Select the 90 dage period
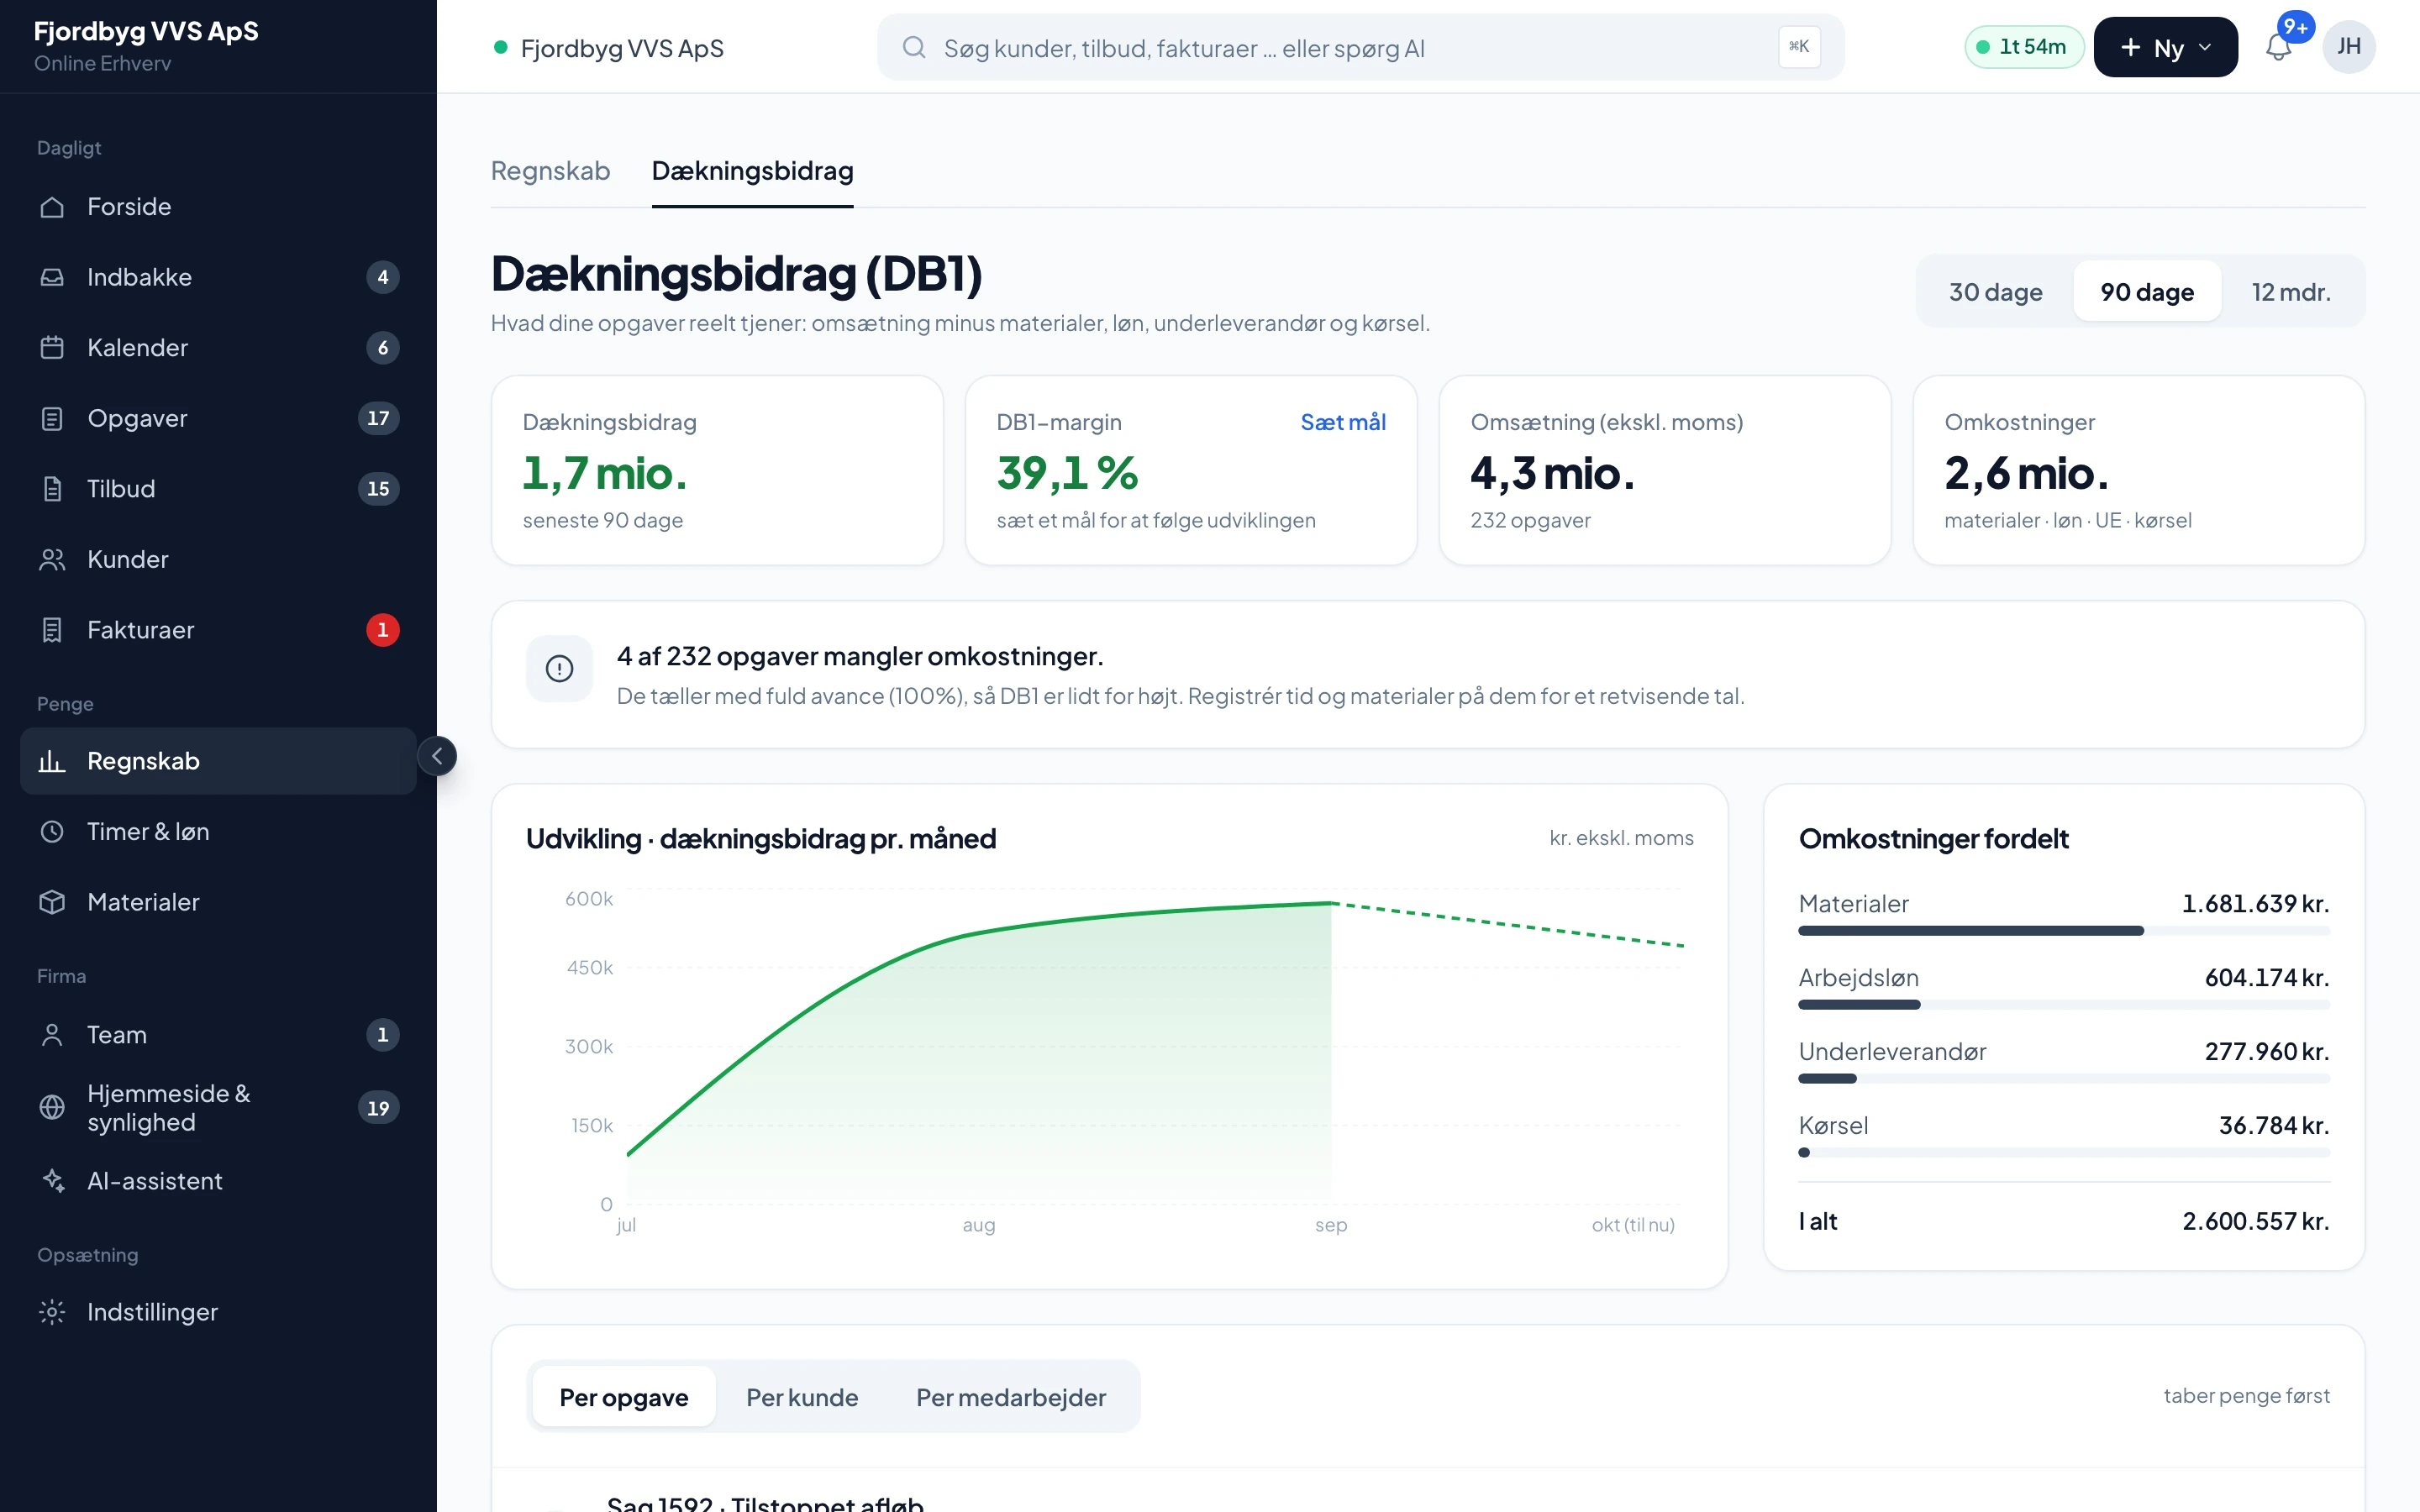 pyautogui.click(x=2147, y=292)
